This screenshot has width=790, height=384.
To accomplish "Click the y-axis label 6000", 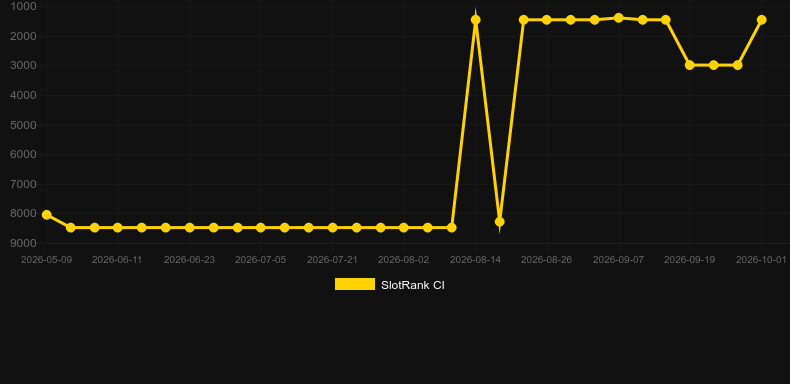I will tap(23, 154).
